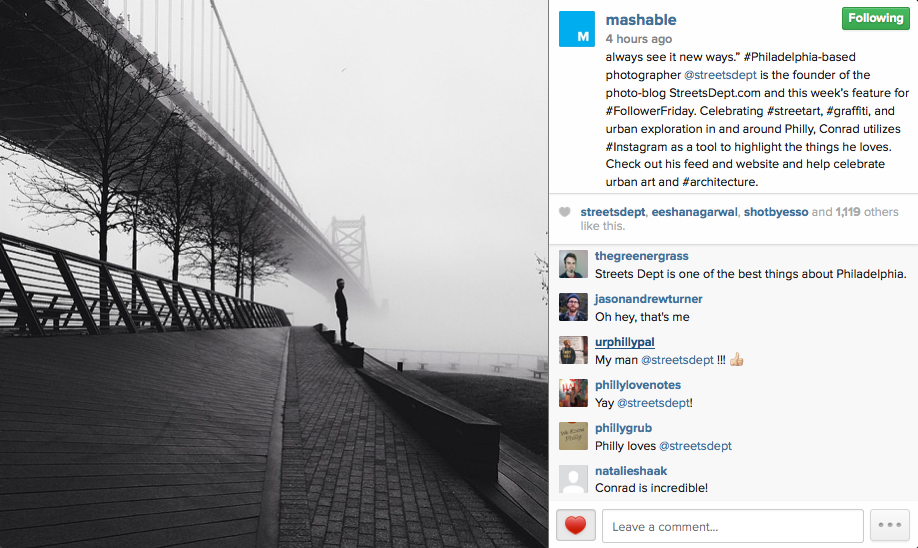Open the eeshanagarwal liker profile link
Screen dimensions: 918x548
(698, 212)
